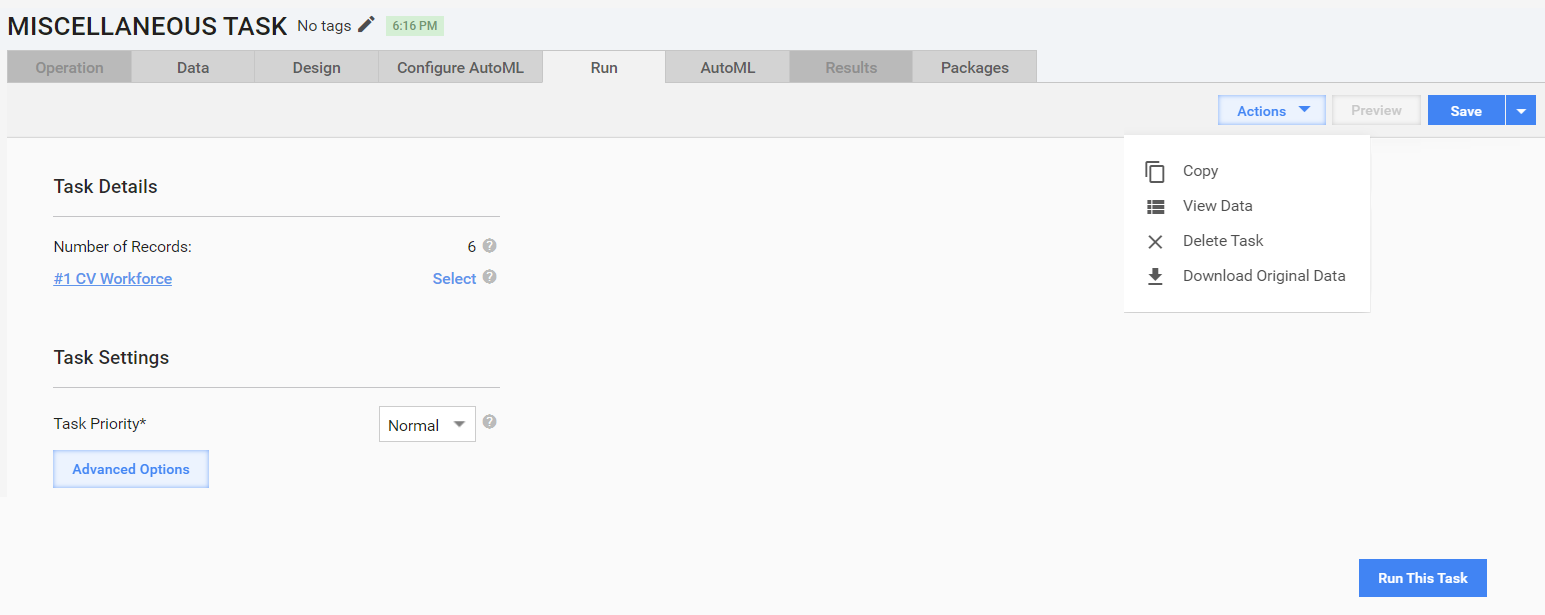
Task: Click help icon beside Number of Records
Action: 489,246
